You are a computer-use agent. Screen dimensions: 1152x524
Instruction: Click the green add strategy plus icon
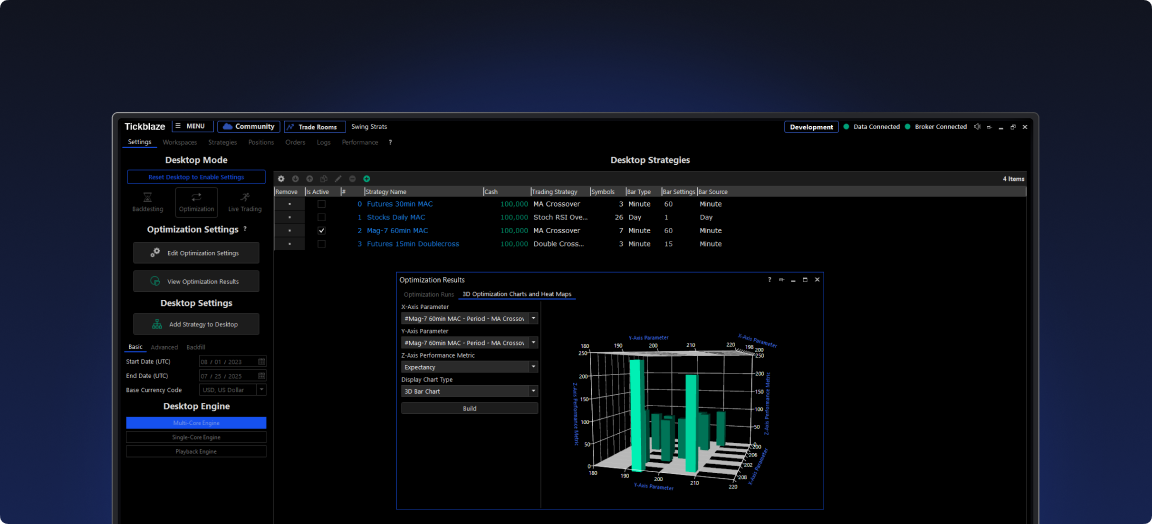[x=367, y=178]
